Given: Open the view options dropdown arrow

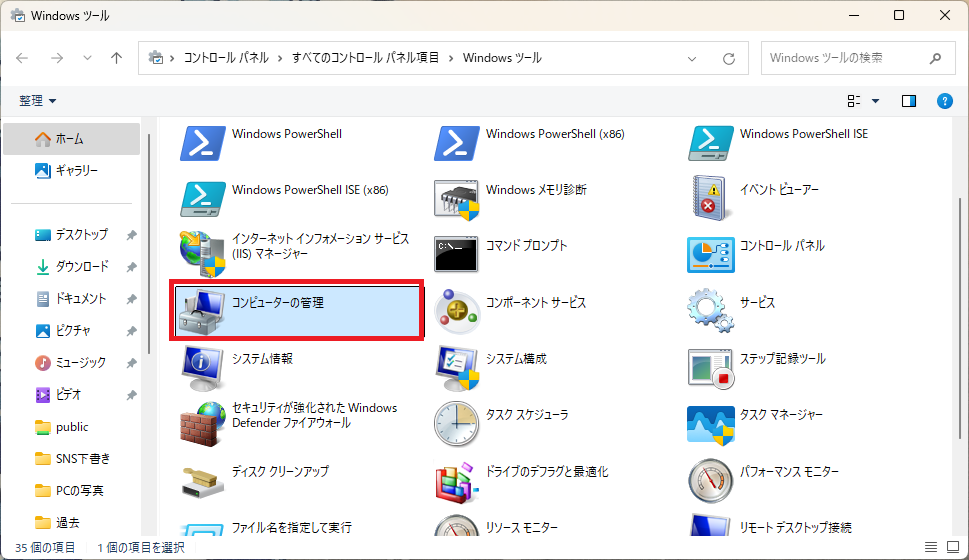Looking at the screenshot, I should click(876, 101).
